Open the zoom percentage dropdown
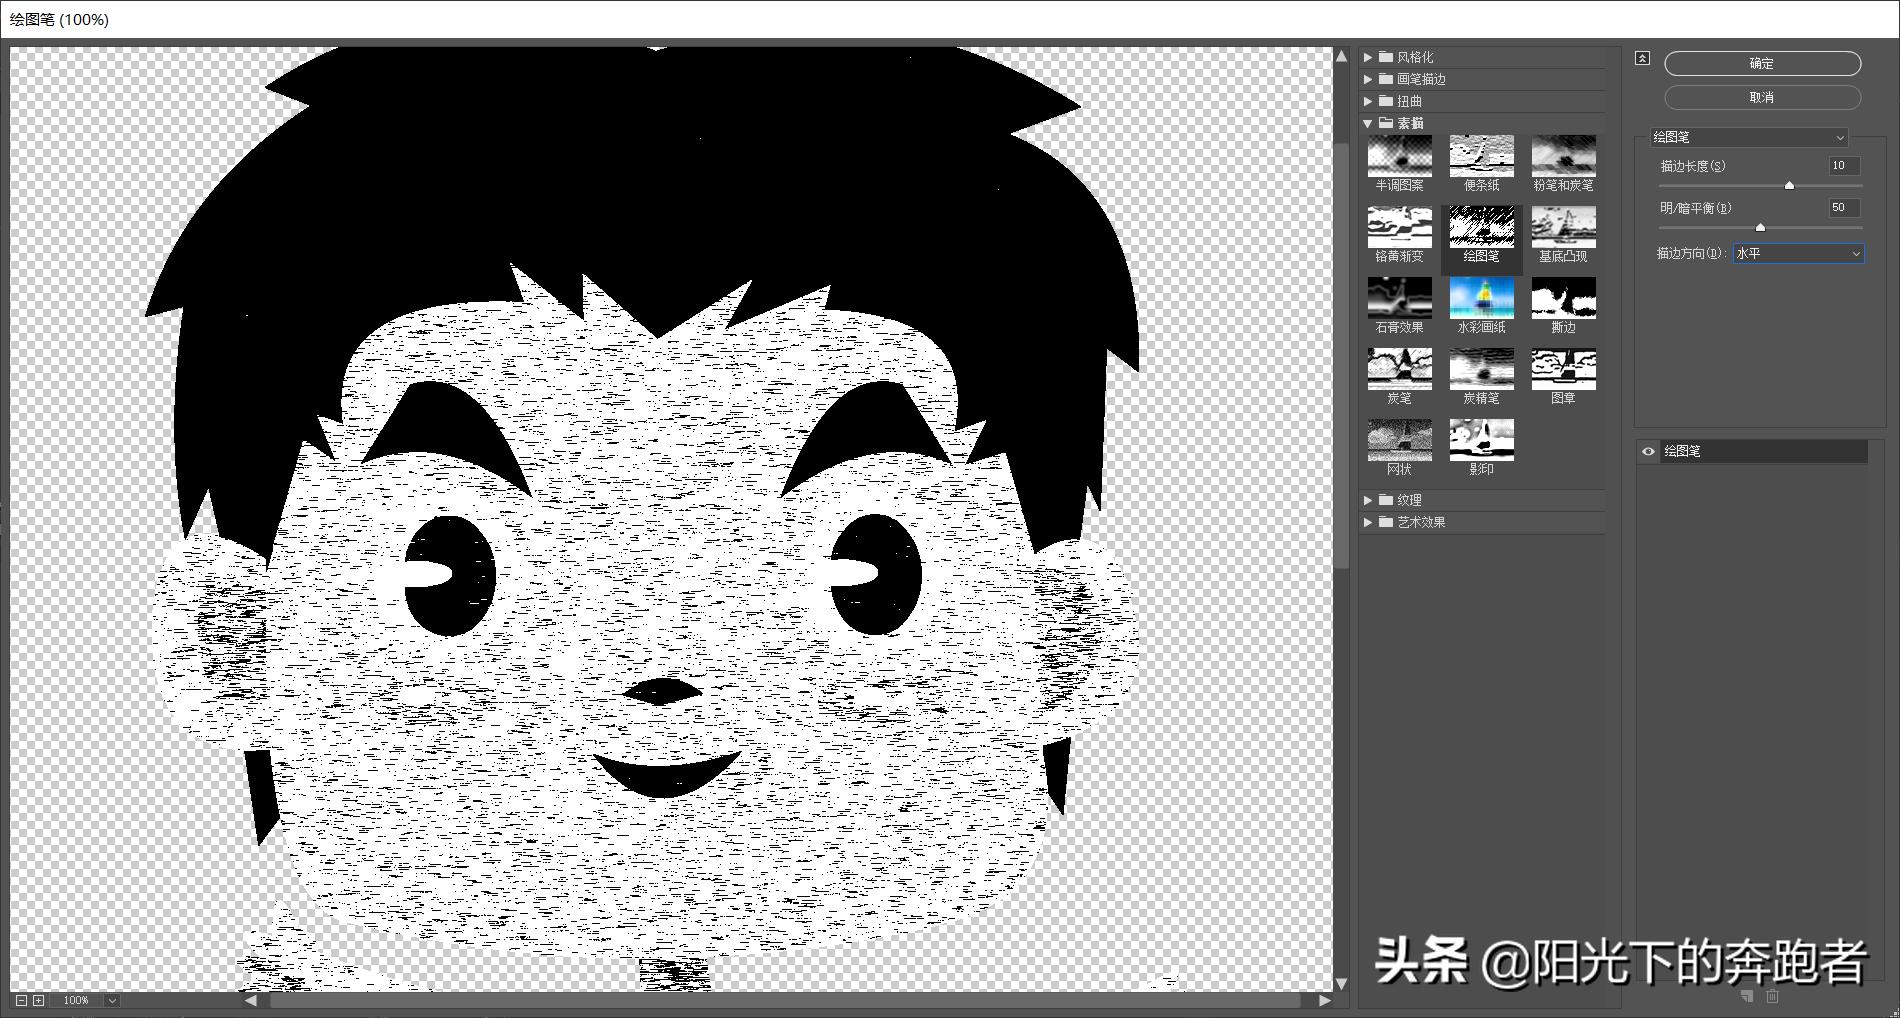Viewport: 1900px width, 1018px height. click(x=110, y=999)
